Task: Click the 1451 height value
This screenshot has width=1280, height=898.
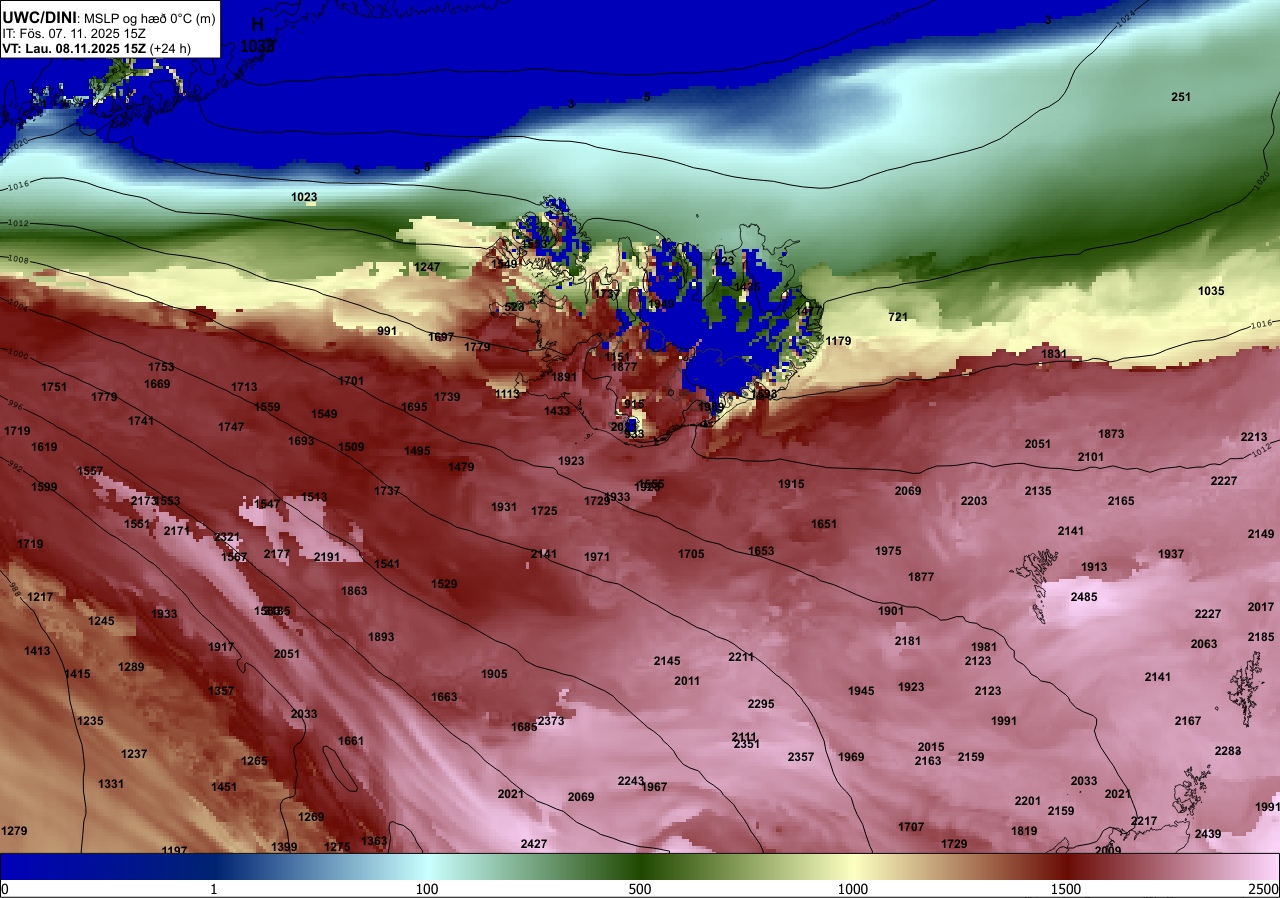Action: click(224, 787)
